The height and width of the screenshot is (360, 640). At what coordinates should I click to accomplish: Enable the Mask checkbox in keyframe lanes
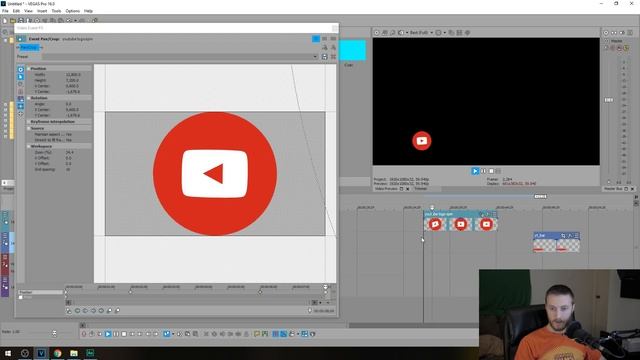tap(20, 298)
